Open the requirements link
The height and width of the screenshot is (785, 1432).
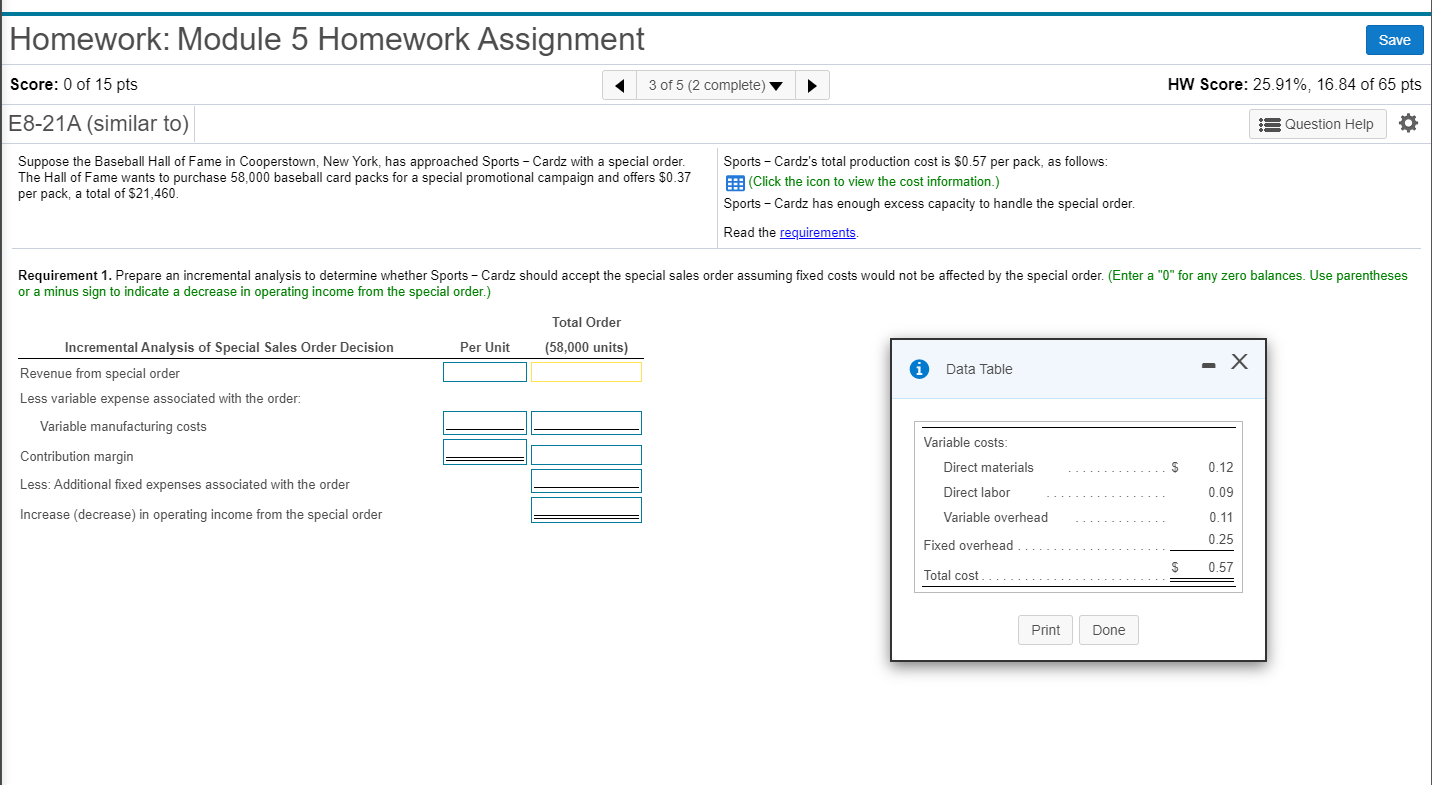click(817, 232)
